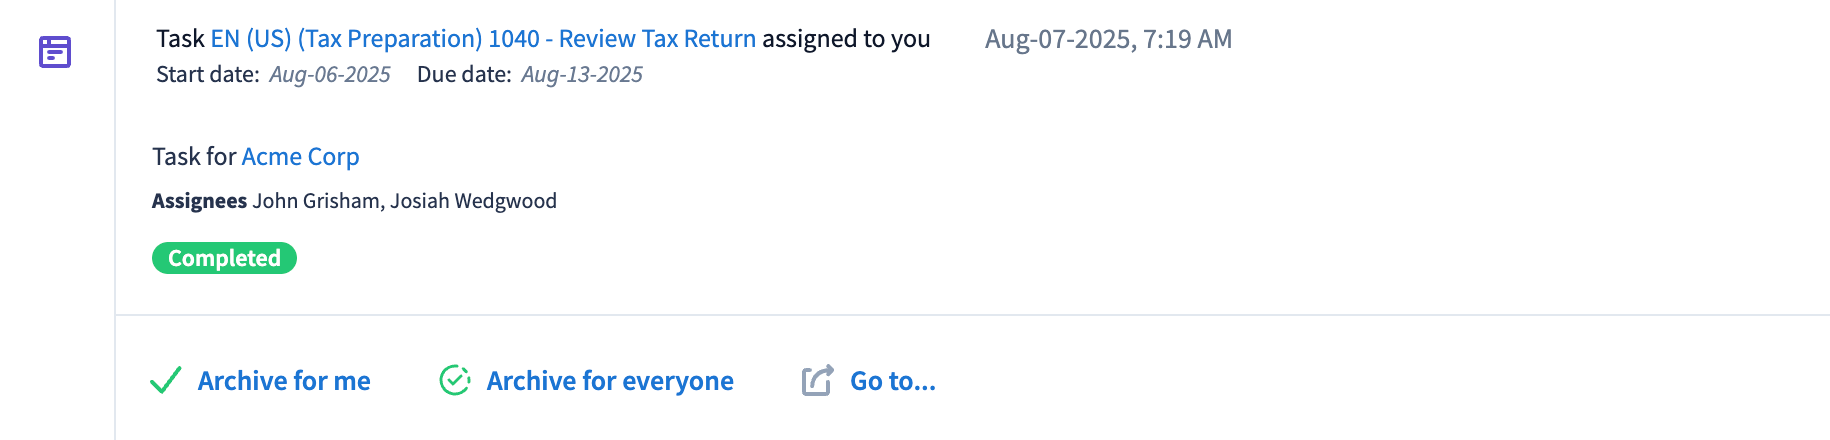Screen dimensions: 1830x440
Task: Click the Go to share arrow icon
Action: point(817,381)
